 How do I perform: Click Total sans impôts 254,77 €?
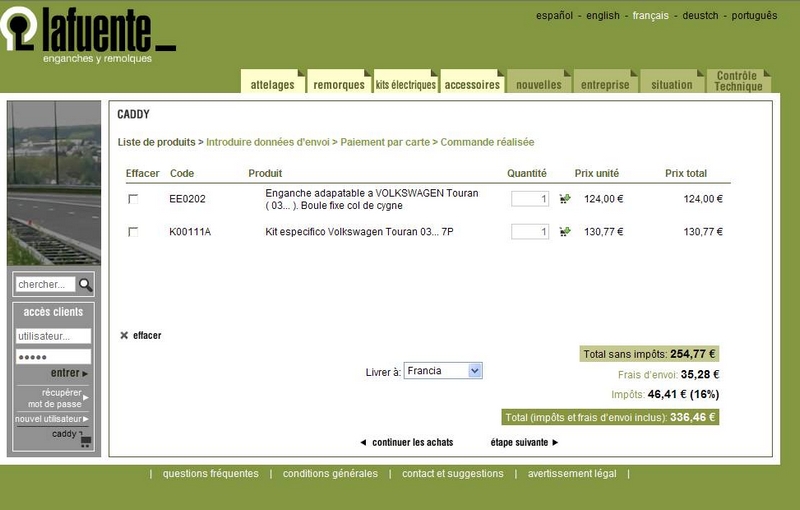[x=649, y=354]
